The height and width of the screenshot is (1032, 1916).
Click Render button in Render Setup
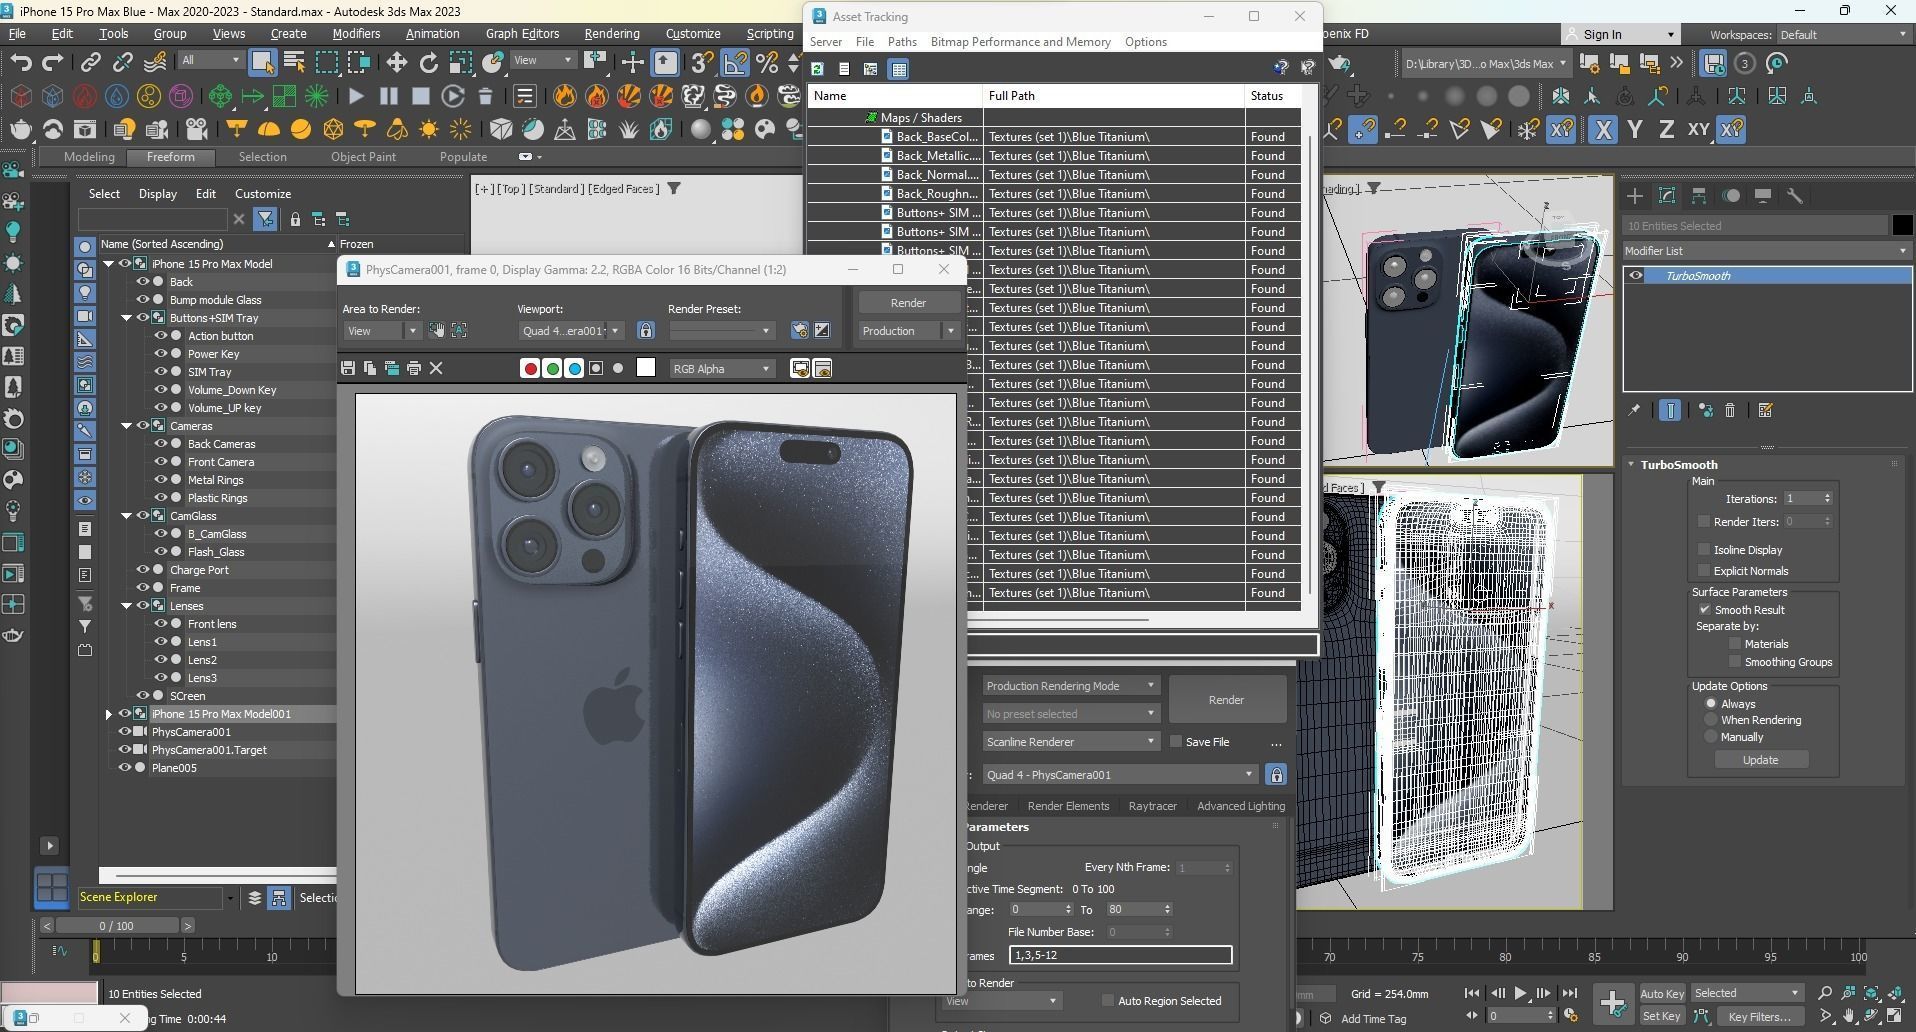[x=1226, y=700]
